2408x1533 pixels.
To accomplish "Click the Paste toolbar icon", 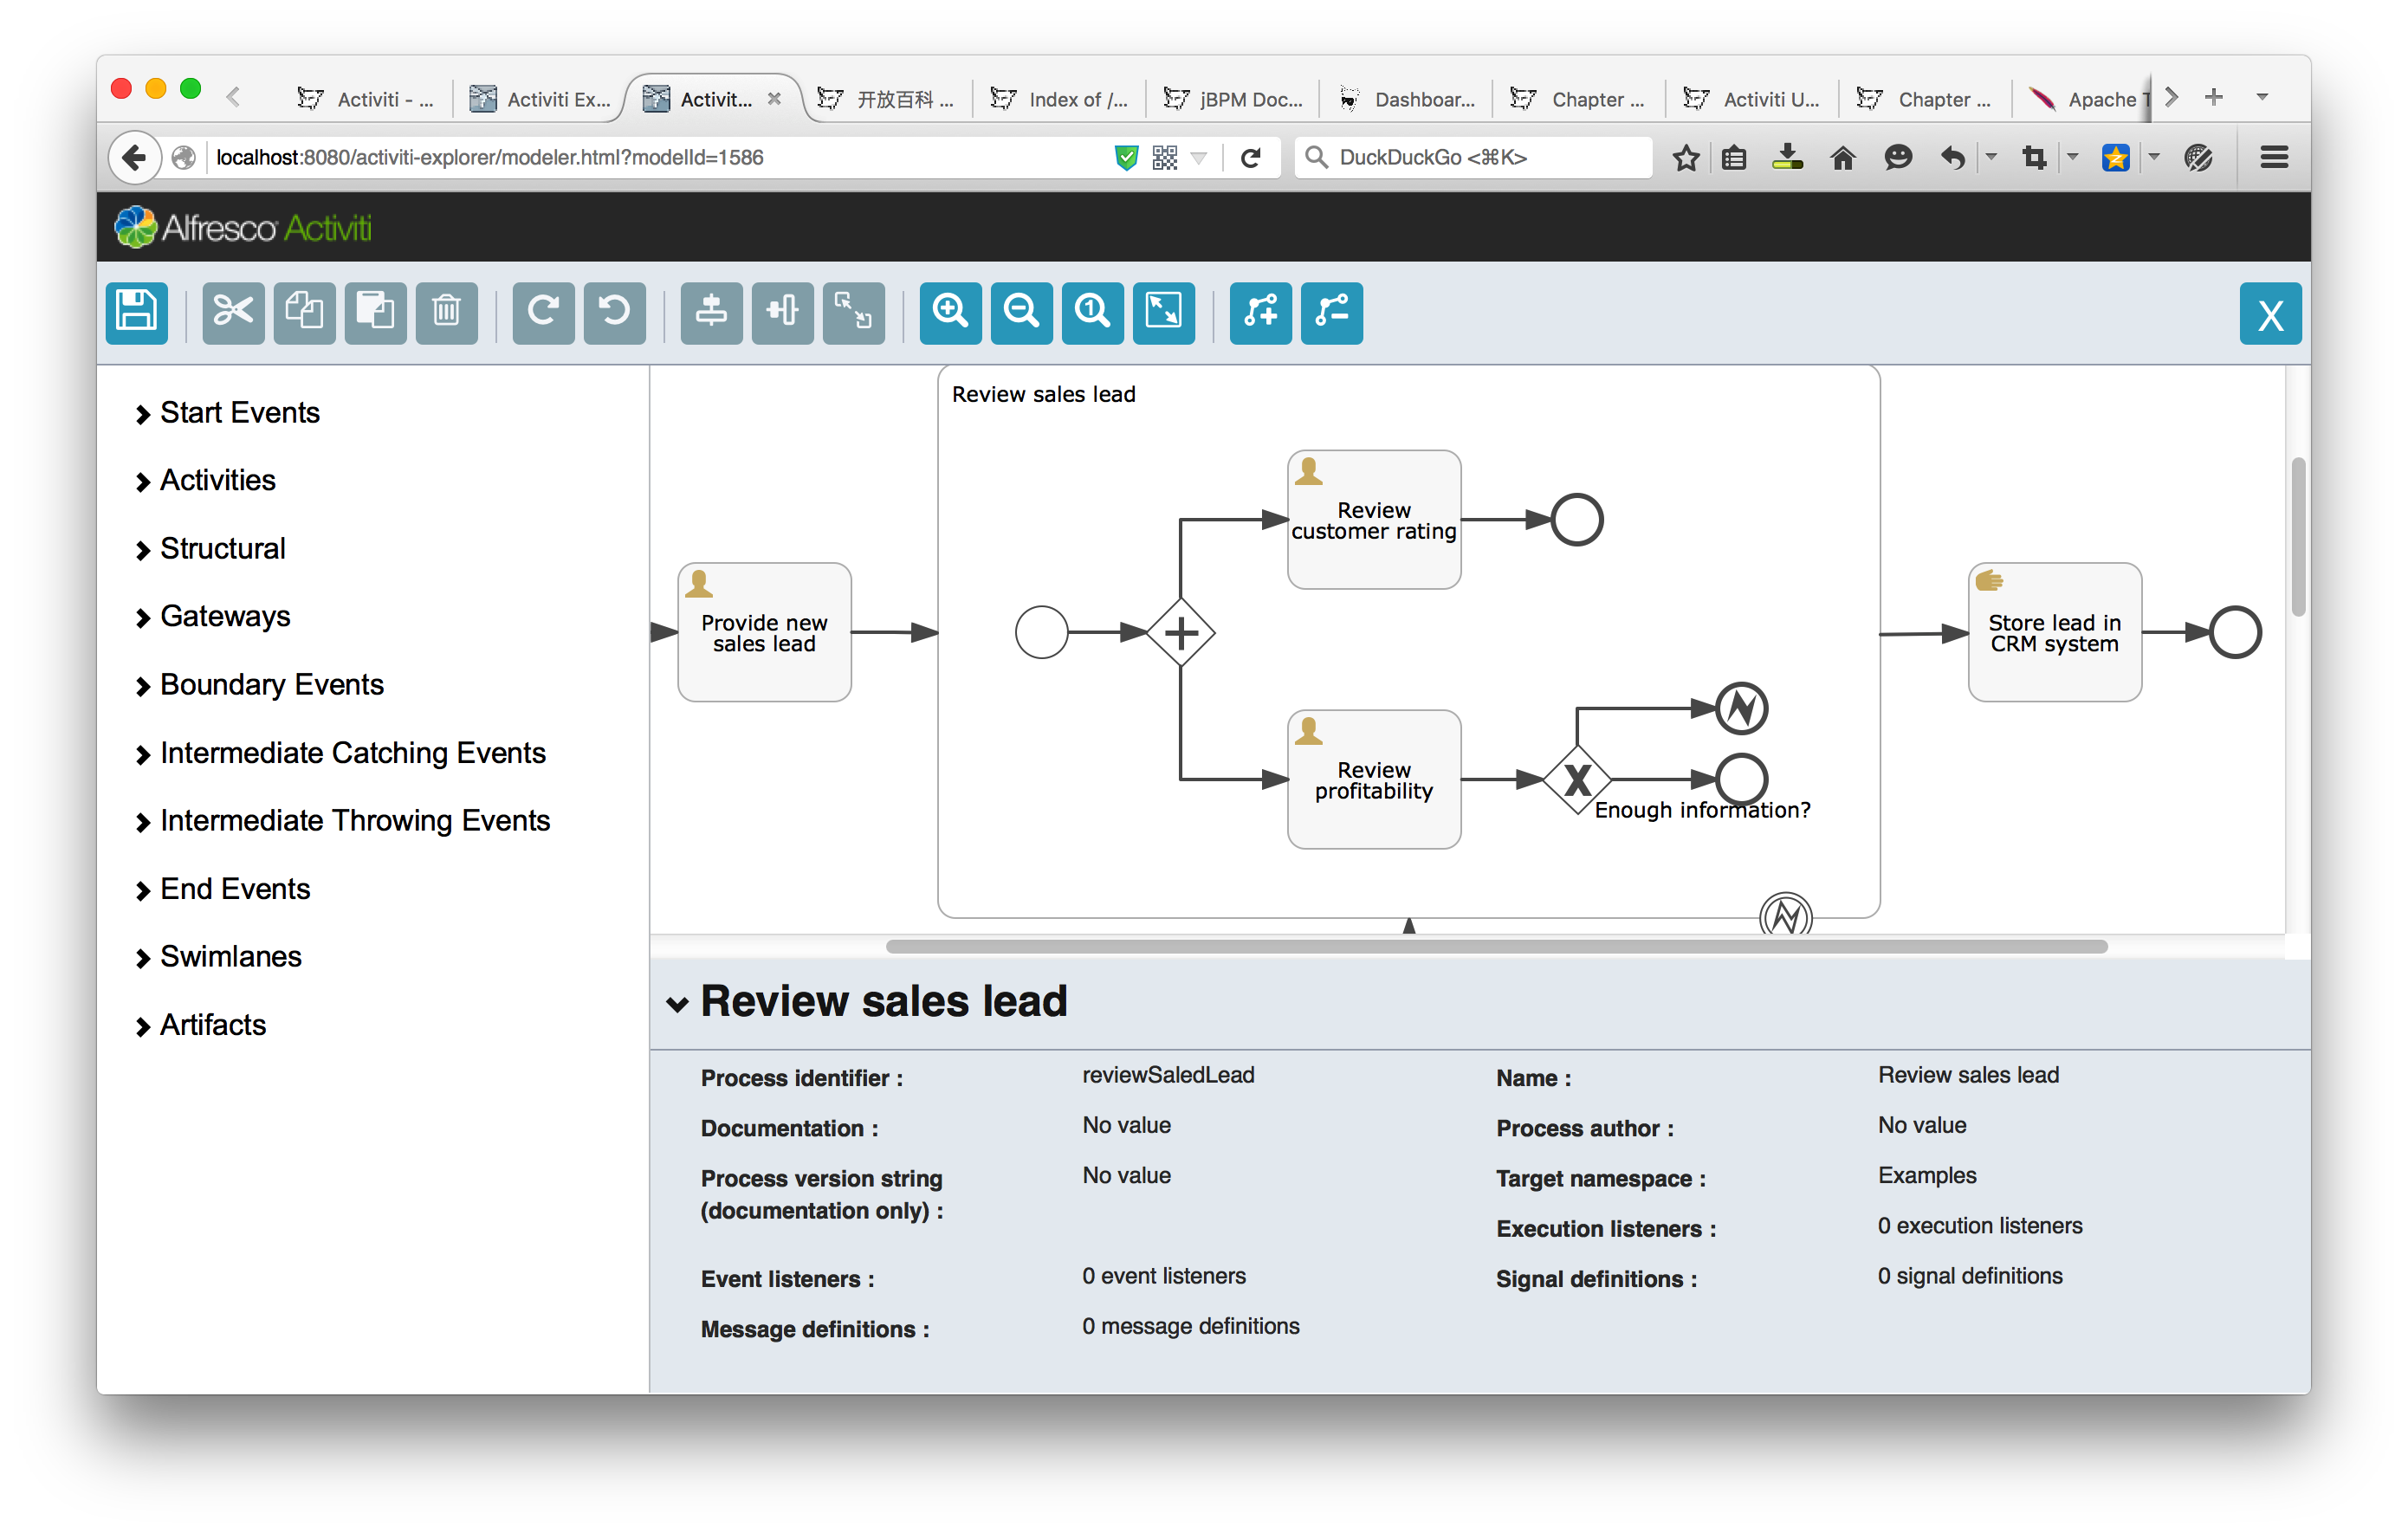I will coord(375,312).
